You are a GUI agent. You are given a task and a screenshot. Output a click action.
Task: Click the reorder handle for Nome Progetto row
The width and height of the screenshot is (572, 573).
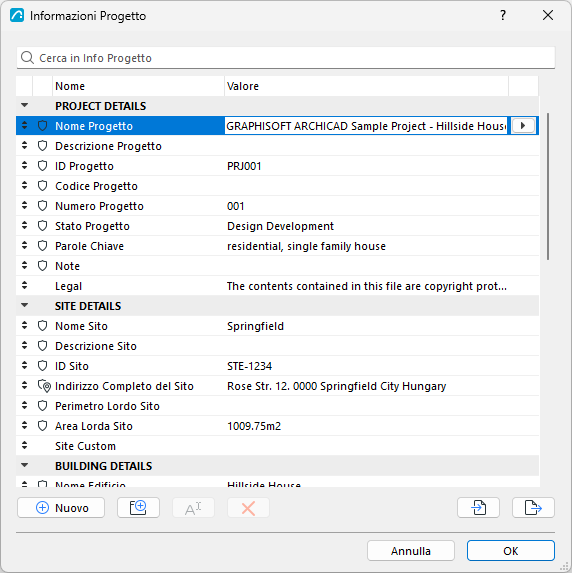point(24,125)
